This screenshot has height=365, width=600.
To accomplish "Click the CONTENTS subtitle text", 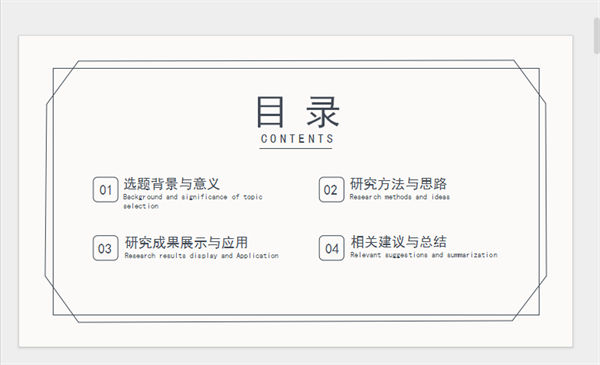I will (297, 139).
